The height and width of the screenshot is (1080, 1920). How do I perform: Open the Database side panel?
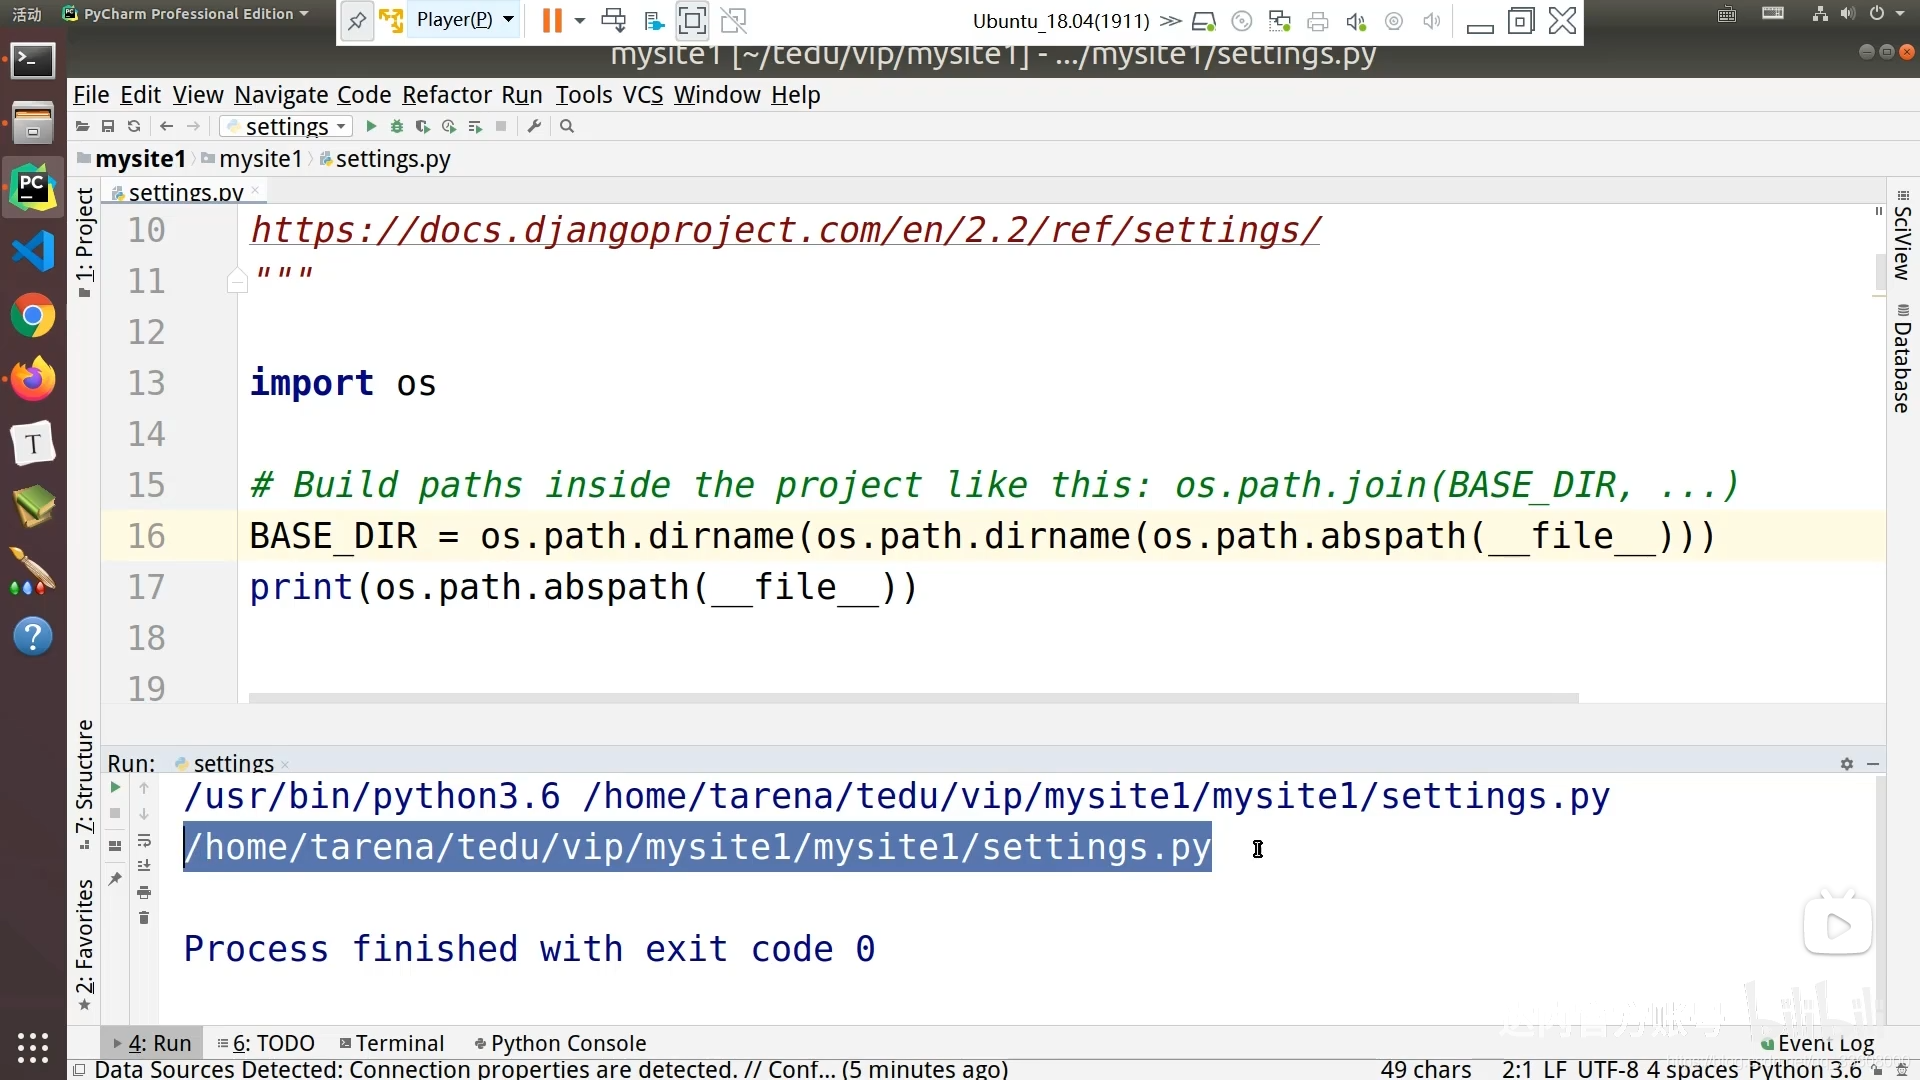click(x=1902, y=359)
